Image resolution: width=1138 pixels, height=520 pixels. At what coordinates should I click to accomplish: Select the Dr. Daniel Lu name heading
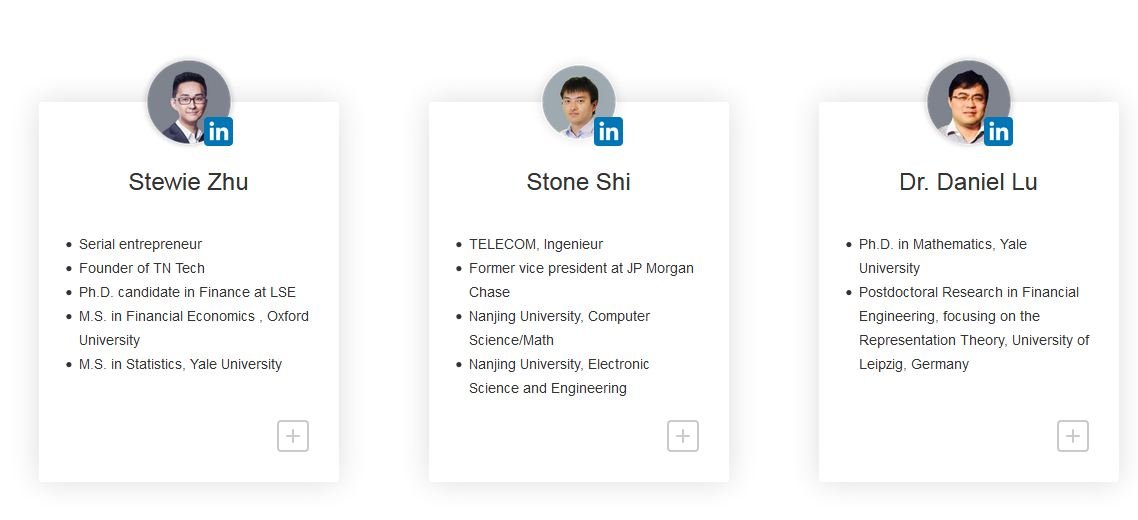pyautogui.click(x=968, y=182)
